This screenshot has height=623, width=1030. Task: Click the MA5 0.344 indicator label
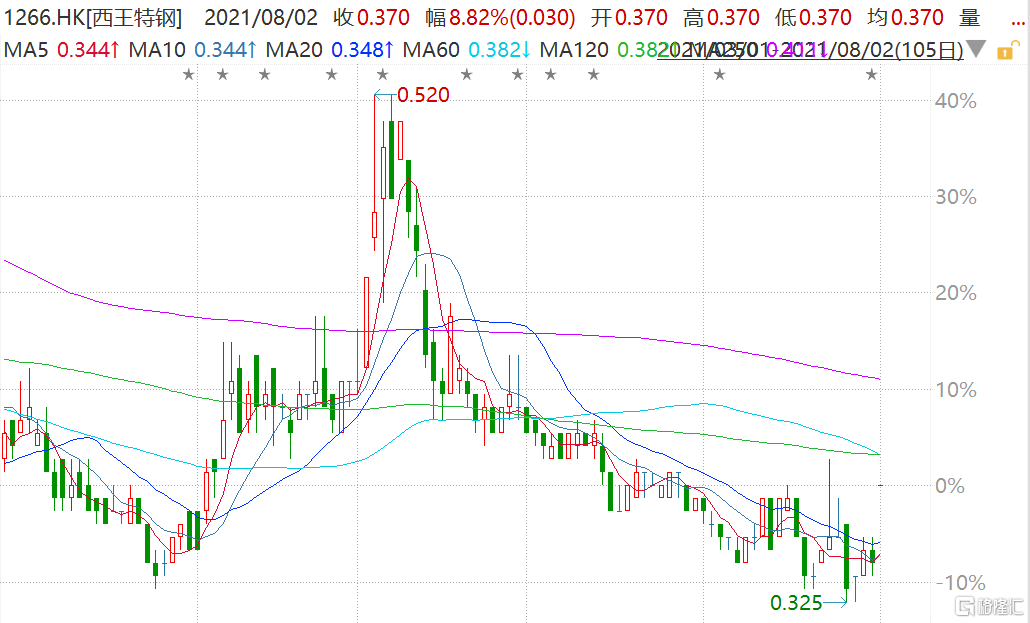point(62,49)
